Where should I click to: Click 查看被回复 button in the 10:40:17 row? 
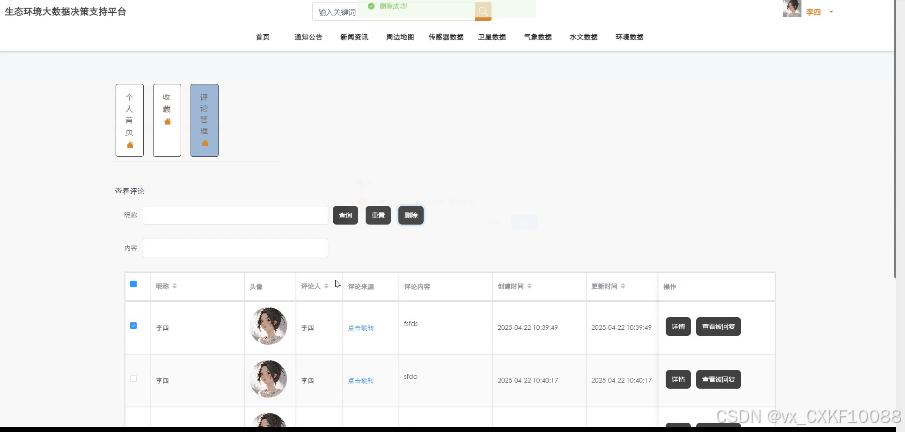click(718, 379)
